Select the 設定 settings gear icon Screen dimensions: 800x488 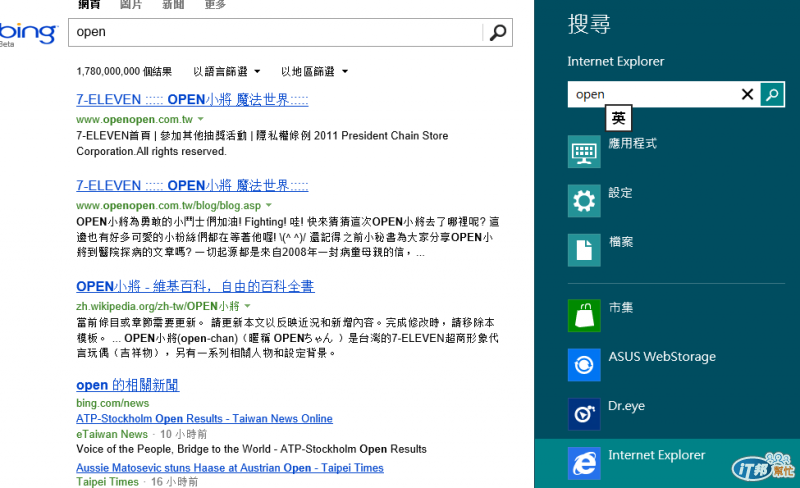tap(584, 201)
